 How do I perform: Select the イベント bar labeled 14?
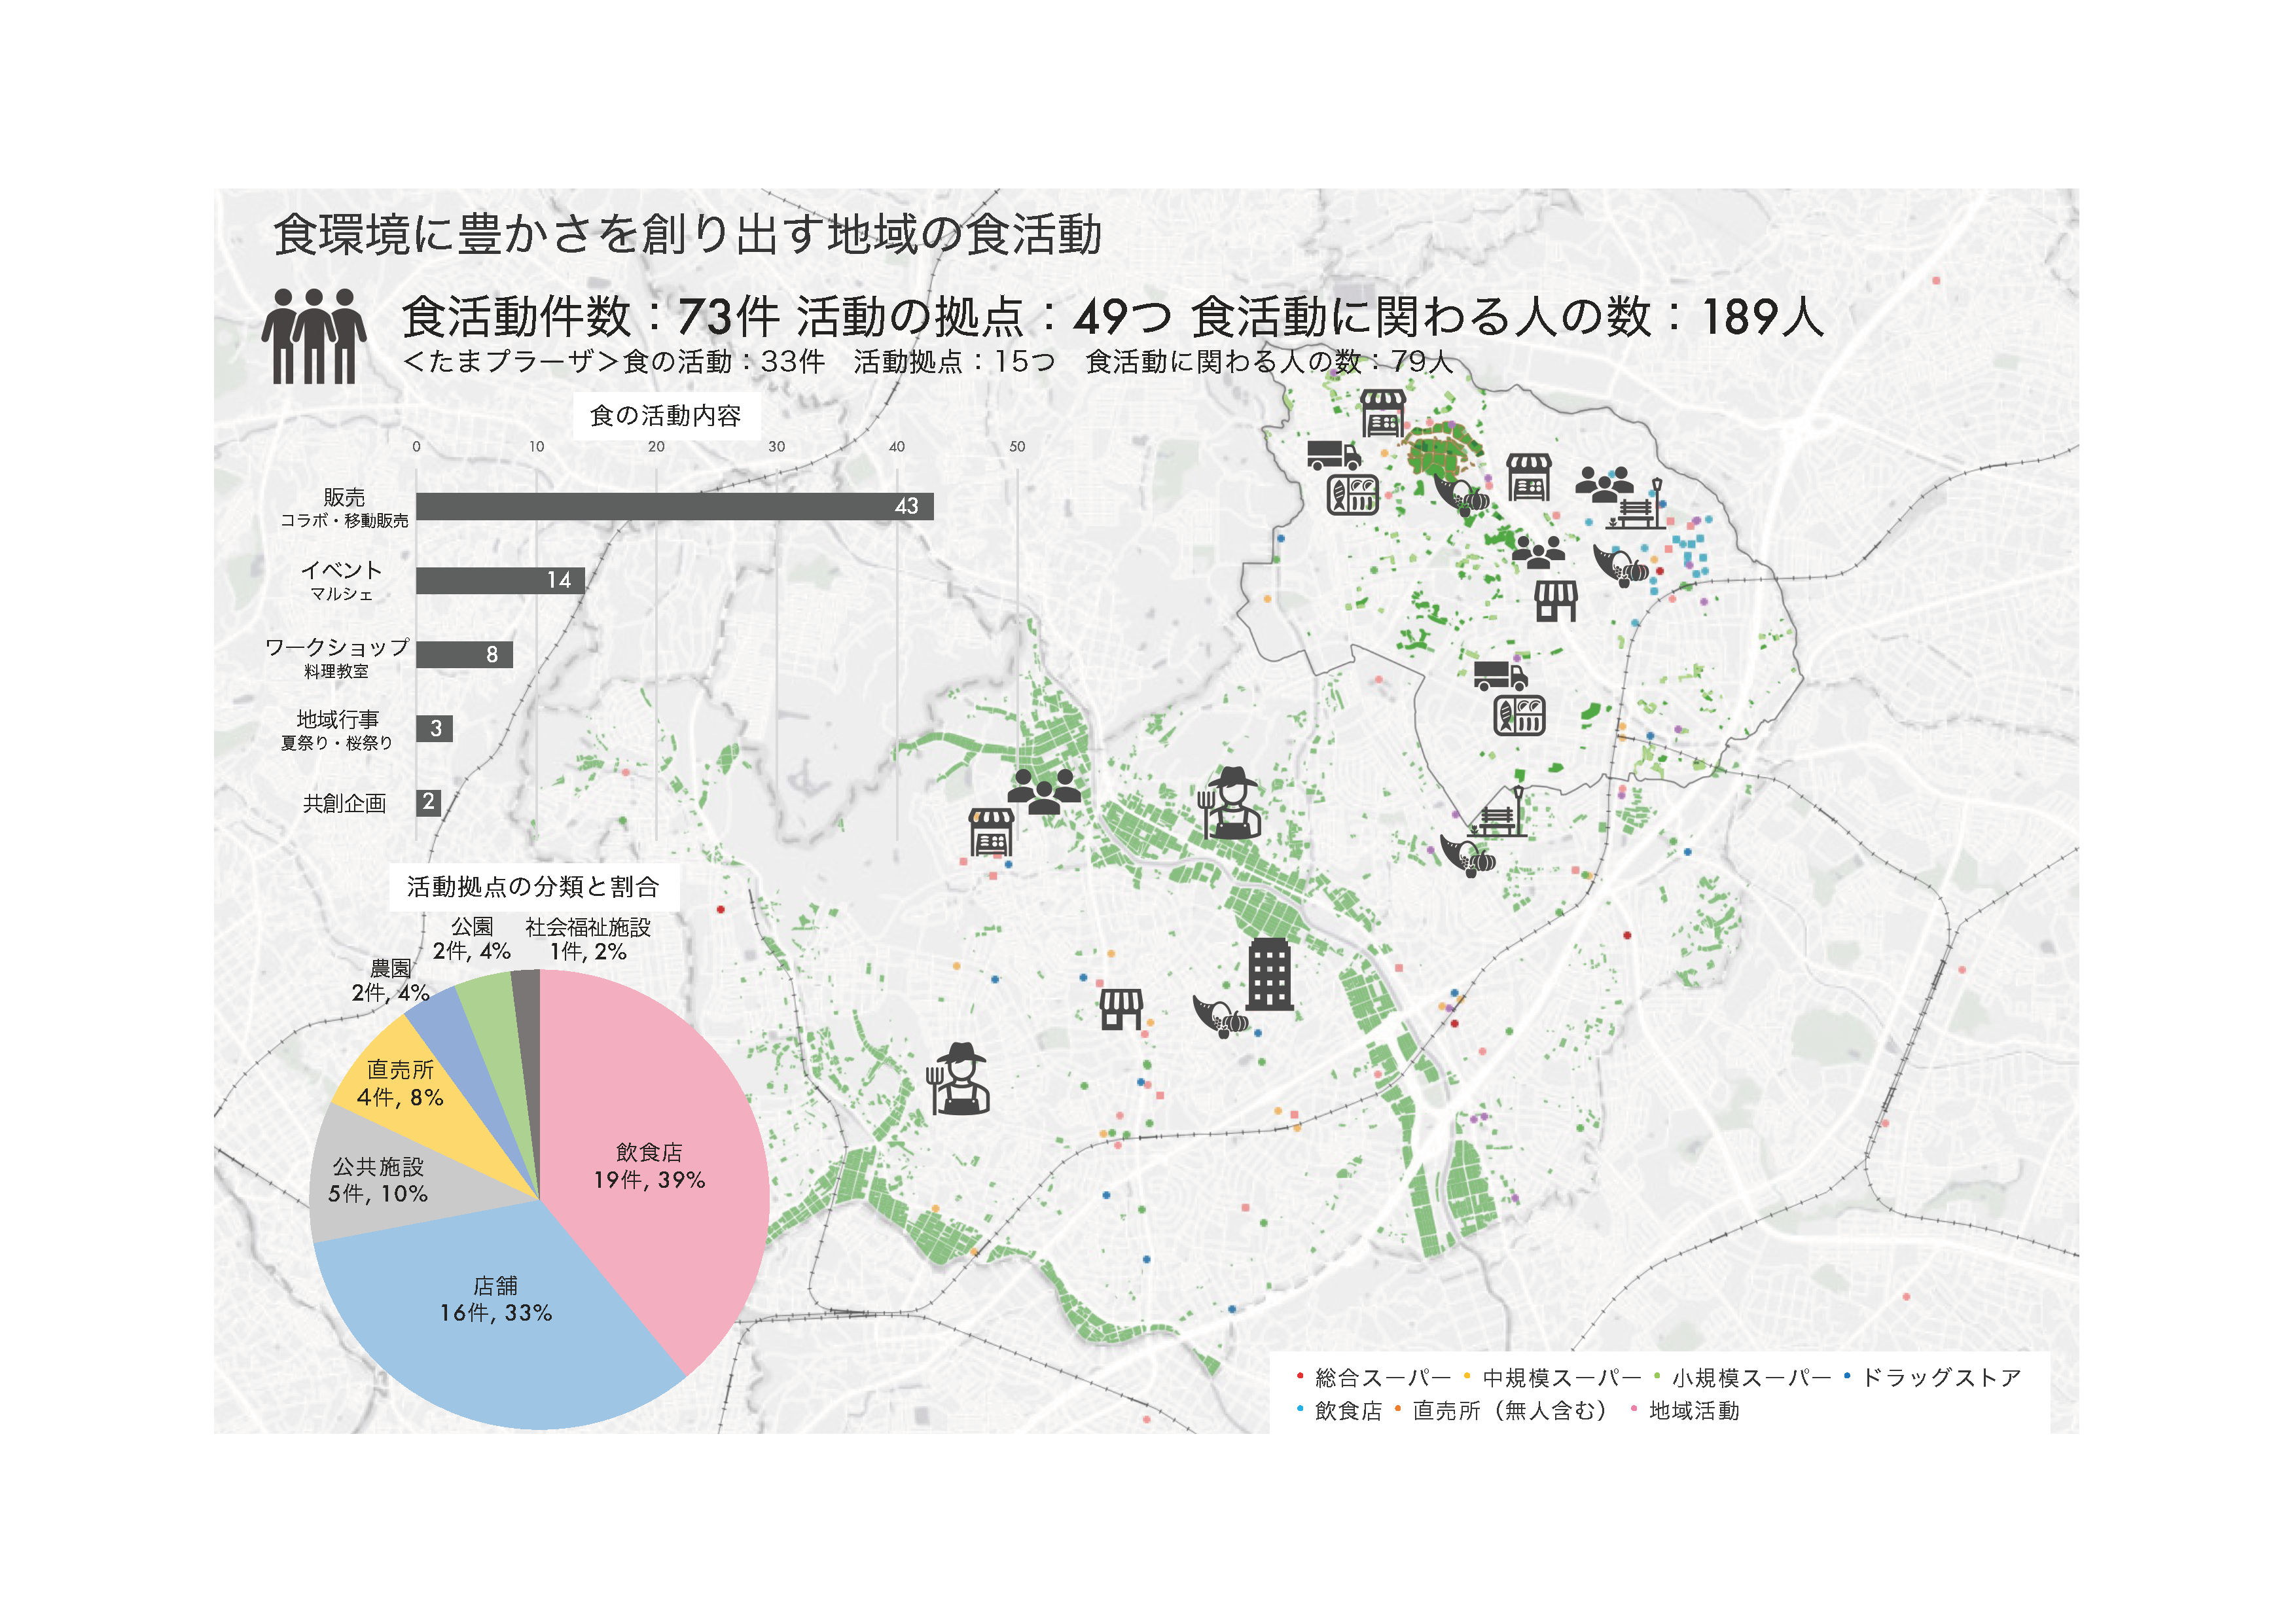coord(500,580)
